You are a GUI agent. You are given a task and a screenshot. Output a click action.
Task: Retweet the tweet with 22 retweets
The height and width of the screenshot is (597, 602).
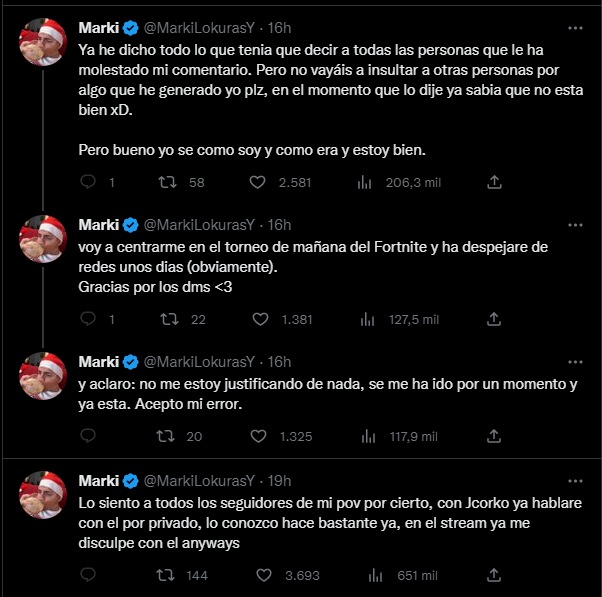coord(171,319)
